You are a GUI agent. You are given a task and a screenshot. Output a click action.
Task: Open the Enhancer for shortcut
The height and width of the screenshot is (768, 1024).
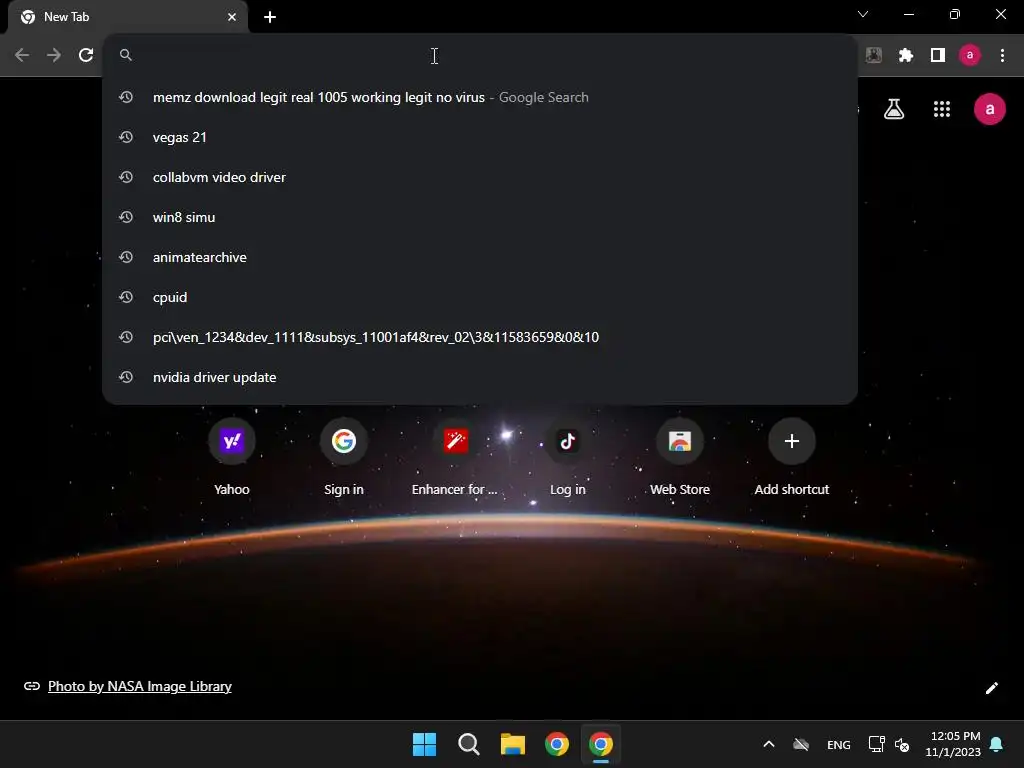coord(455,457)
